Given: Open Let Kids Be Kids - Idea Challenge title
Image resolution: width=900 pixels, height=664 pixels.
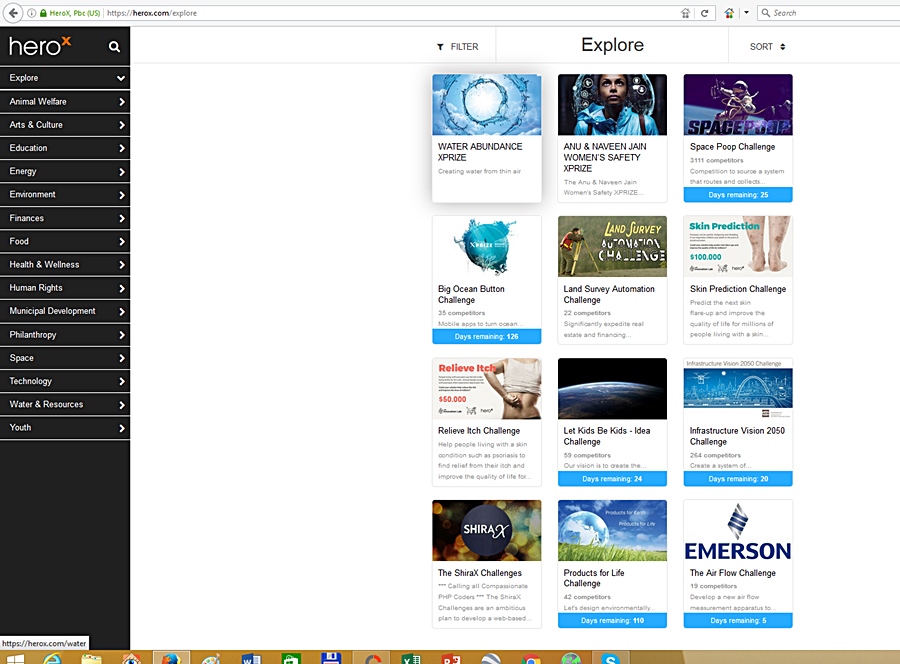Looking at the screenshot, I should click(607, 436).
